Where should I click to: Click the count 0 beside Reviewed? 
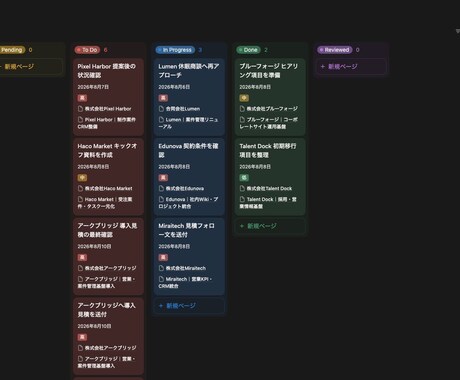point(358,50)
